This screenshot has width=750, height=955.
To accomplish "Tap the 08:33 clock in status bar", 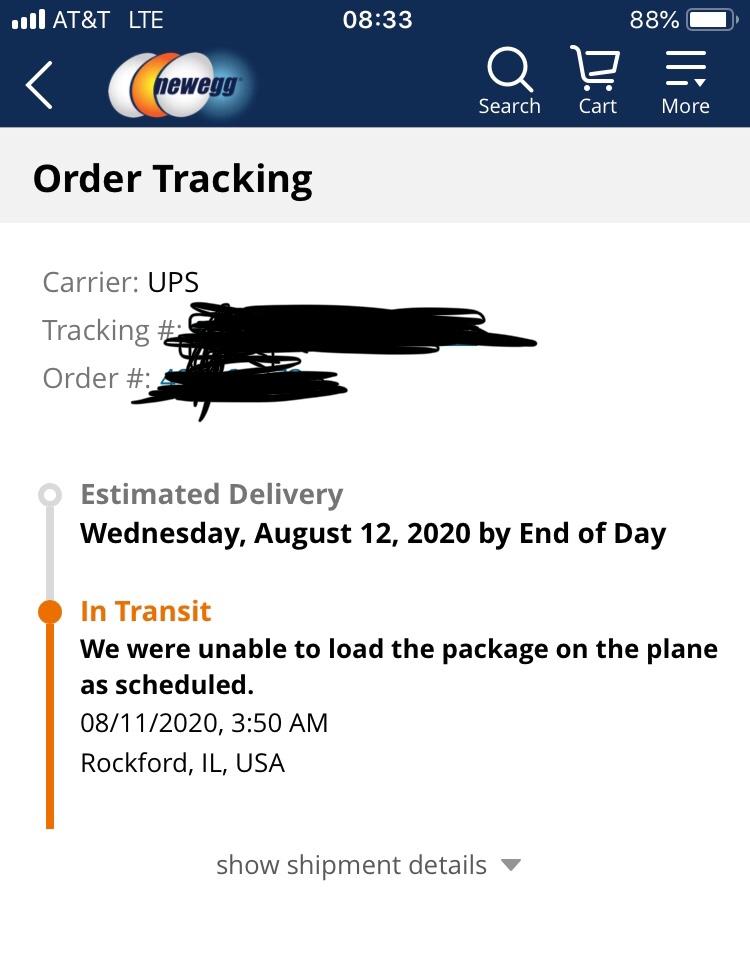I will [x=377, y=20].
